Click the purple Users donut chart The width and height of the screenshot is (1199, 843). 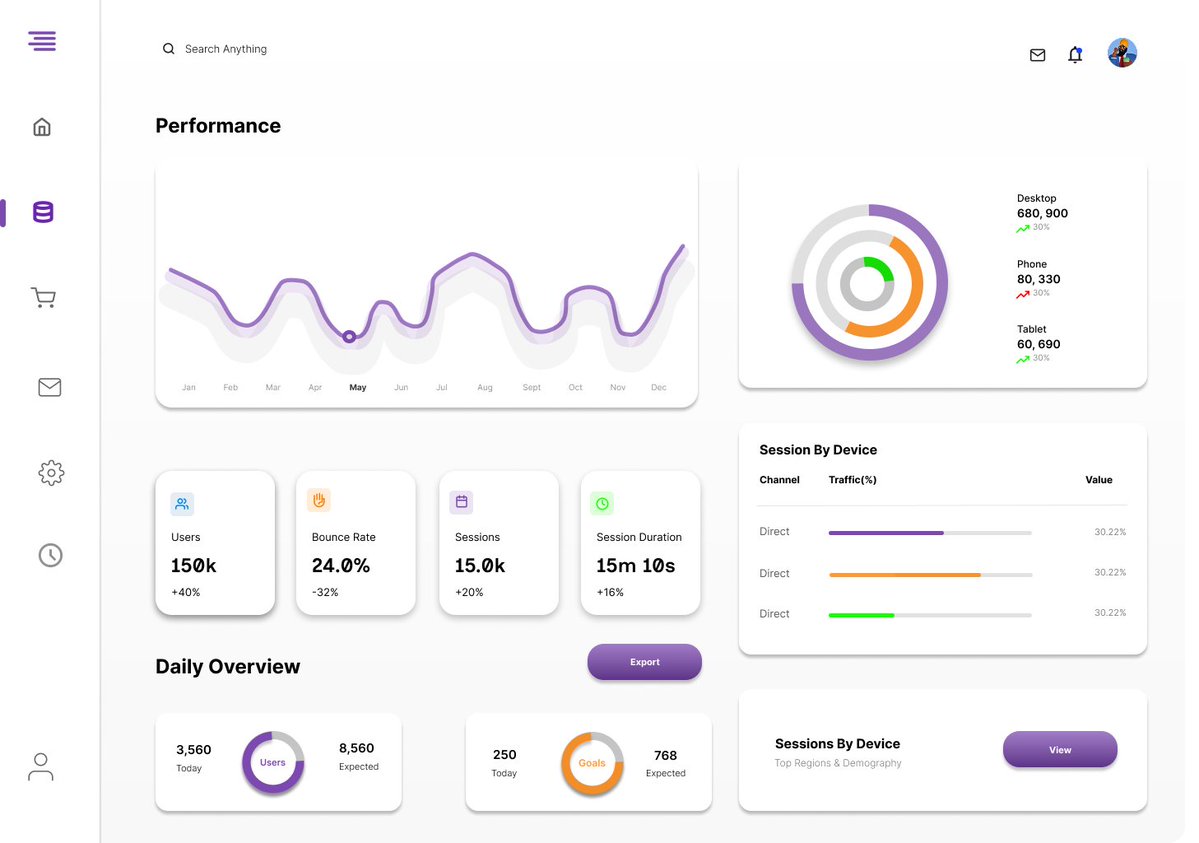[273, 763]
